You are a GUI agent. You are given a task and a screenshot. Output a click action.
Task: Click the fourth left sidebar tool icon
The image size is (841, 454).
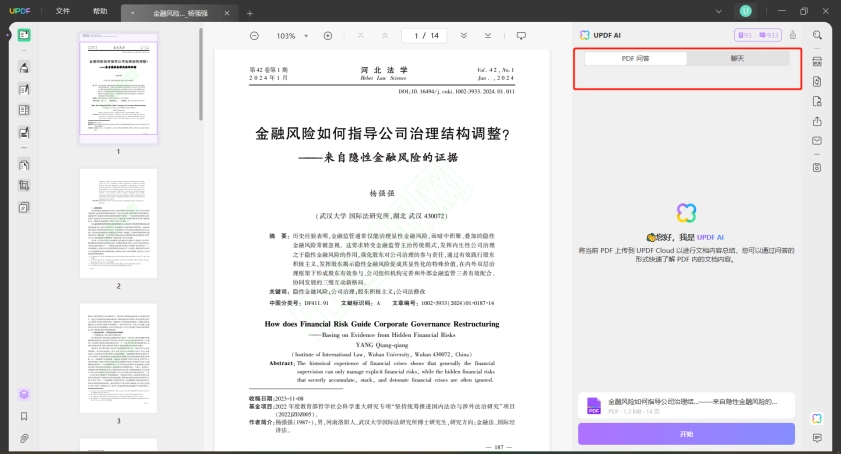(x=24, y=111)
